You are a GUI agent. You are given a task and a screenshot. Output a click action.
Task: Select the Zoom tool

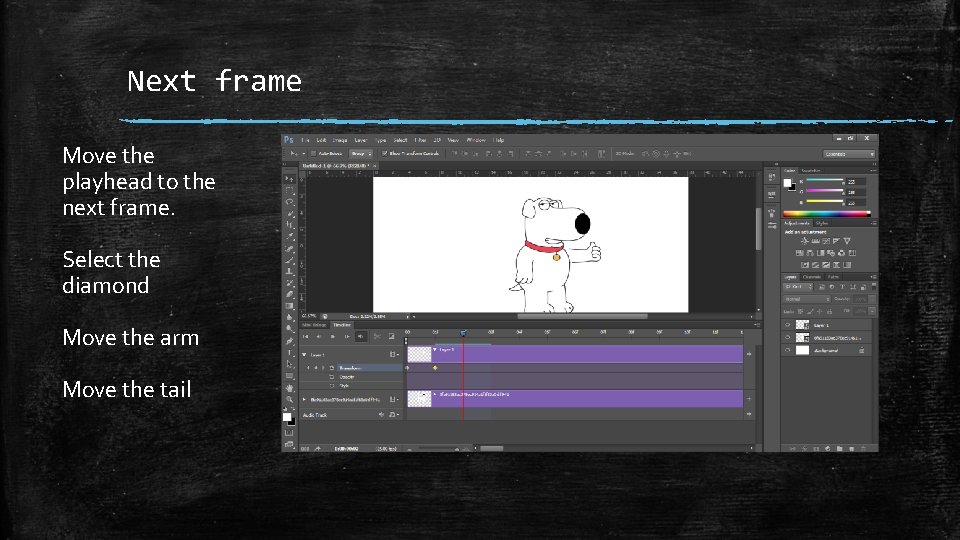point(290,399)
